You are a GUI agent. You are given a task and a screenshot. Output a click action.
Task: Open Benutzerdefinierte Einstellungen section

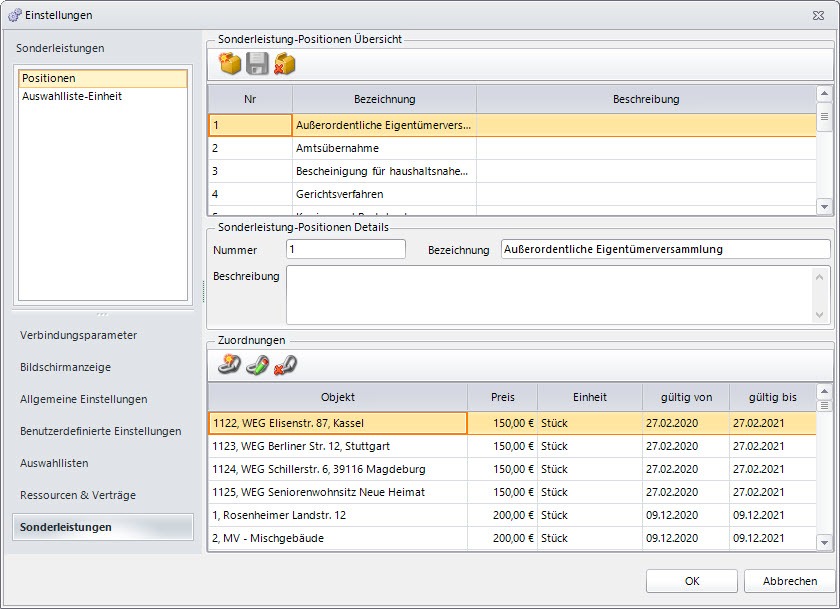pyautogui.click(x=101, y=431)
